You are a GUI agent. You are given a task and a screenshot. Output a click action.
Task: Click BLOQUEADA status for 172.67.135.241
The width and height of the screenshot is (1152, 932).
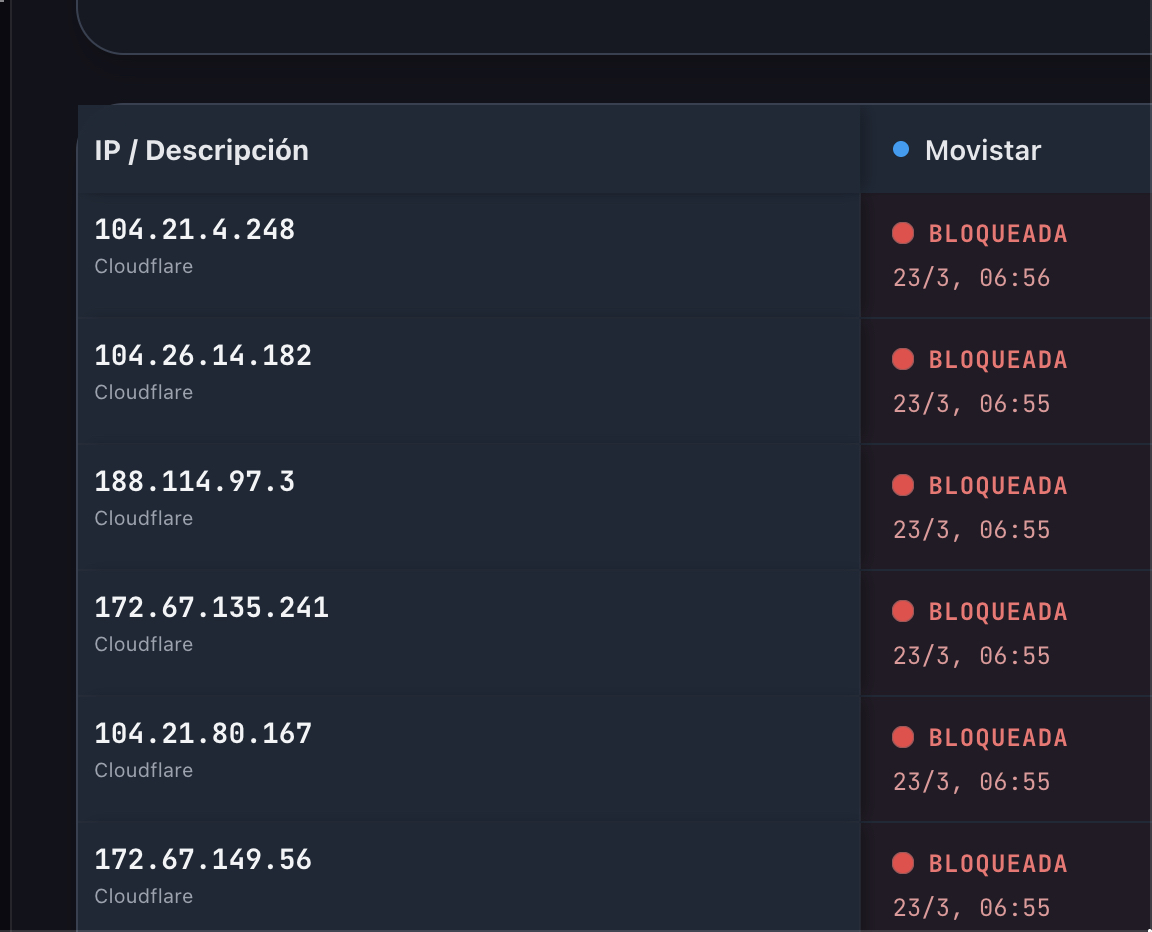tap(998, 612)
